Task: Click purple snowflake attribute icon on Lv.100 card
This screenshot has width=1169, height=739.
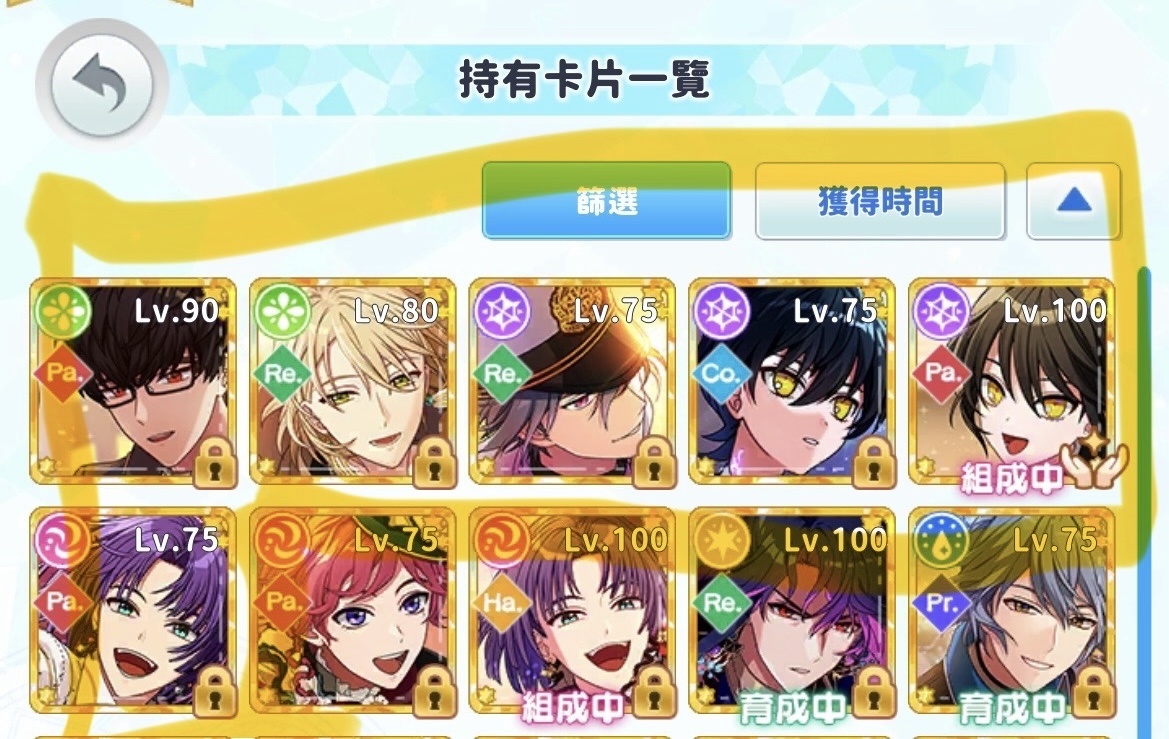Action: (942, 312)
